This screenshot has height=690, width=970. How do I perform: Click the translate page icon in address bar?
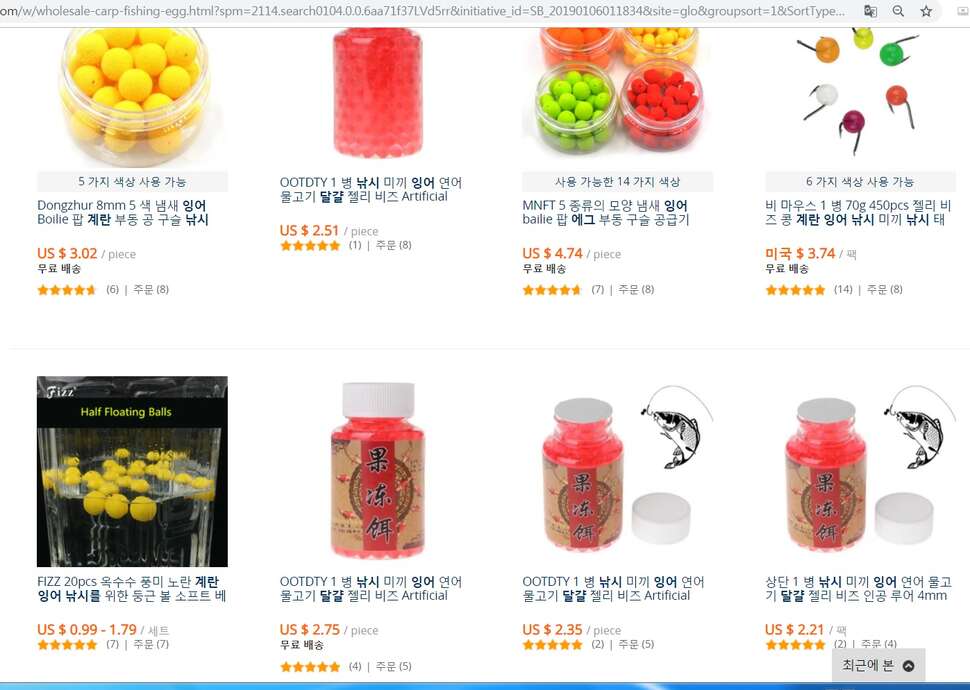pyautogui.click(x=870, y=11)
